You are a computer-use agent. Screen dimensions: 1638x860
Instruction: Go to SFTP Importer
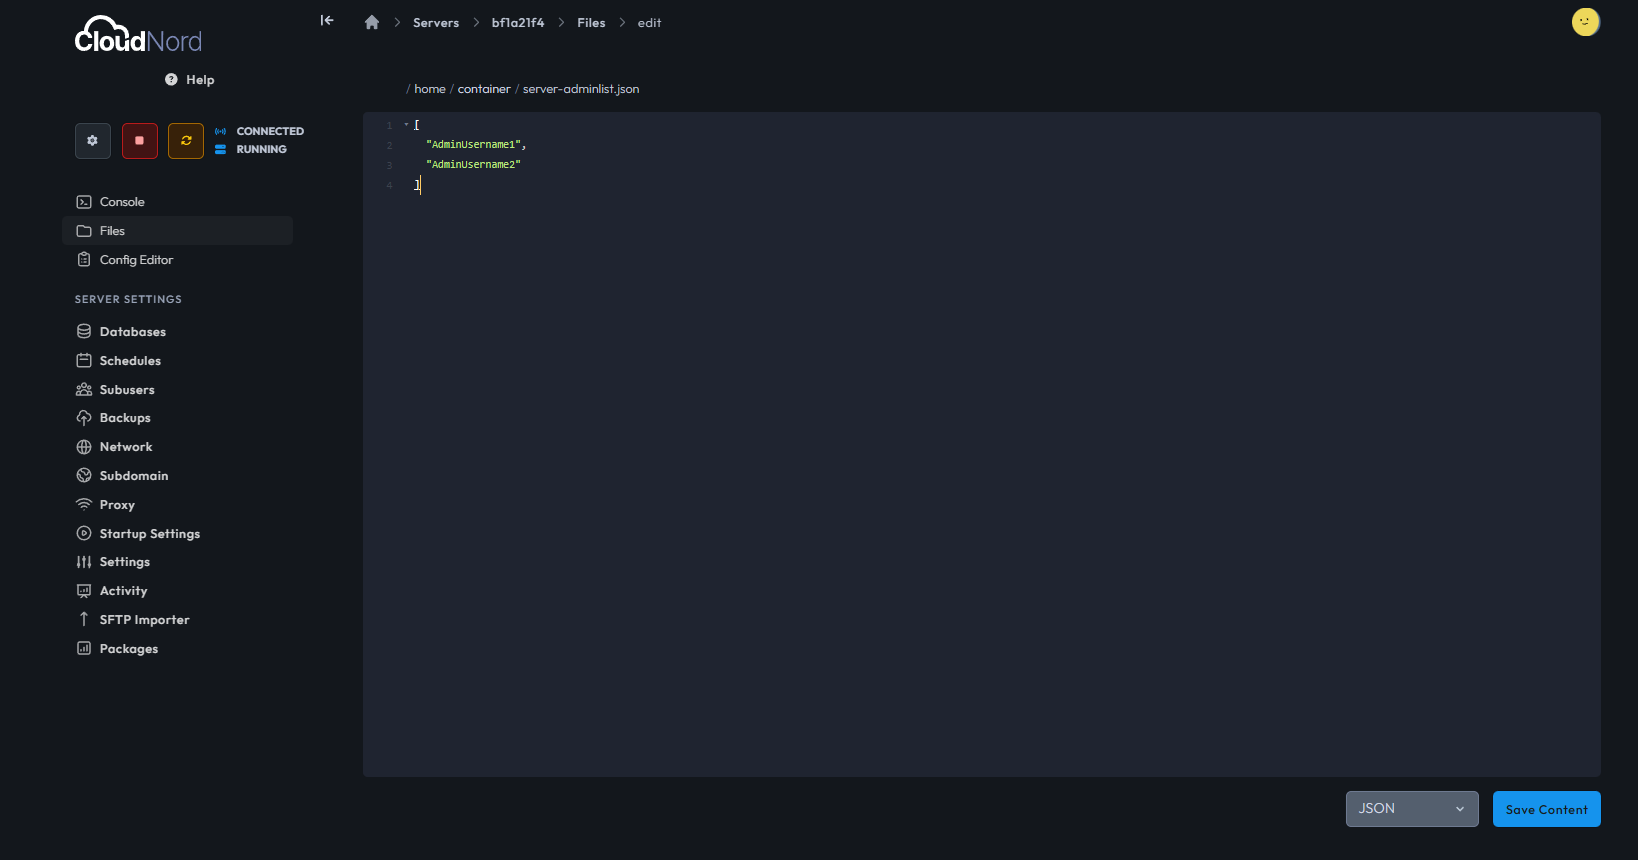tap(144, 620)
